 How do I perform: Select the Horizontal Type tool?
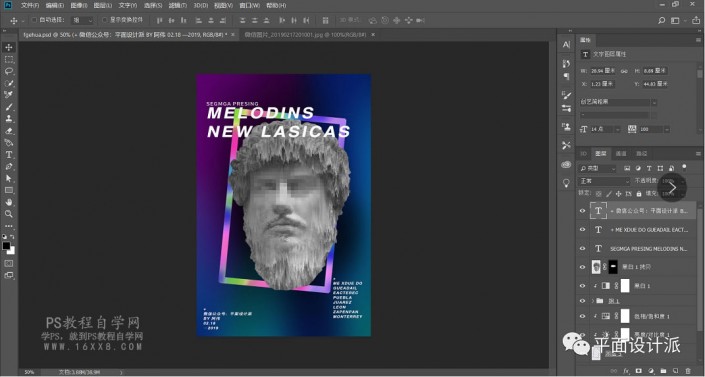click(9, 154)
